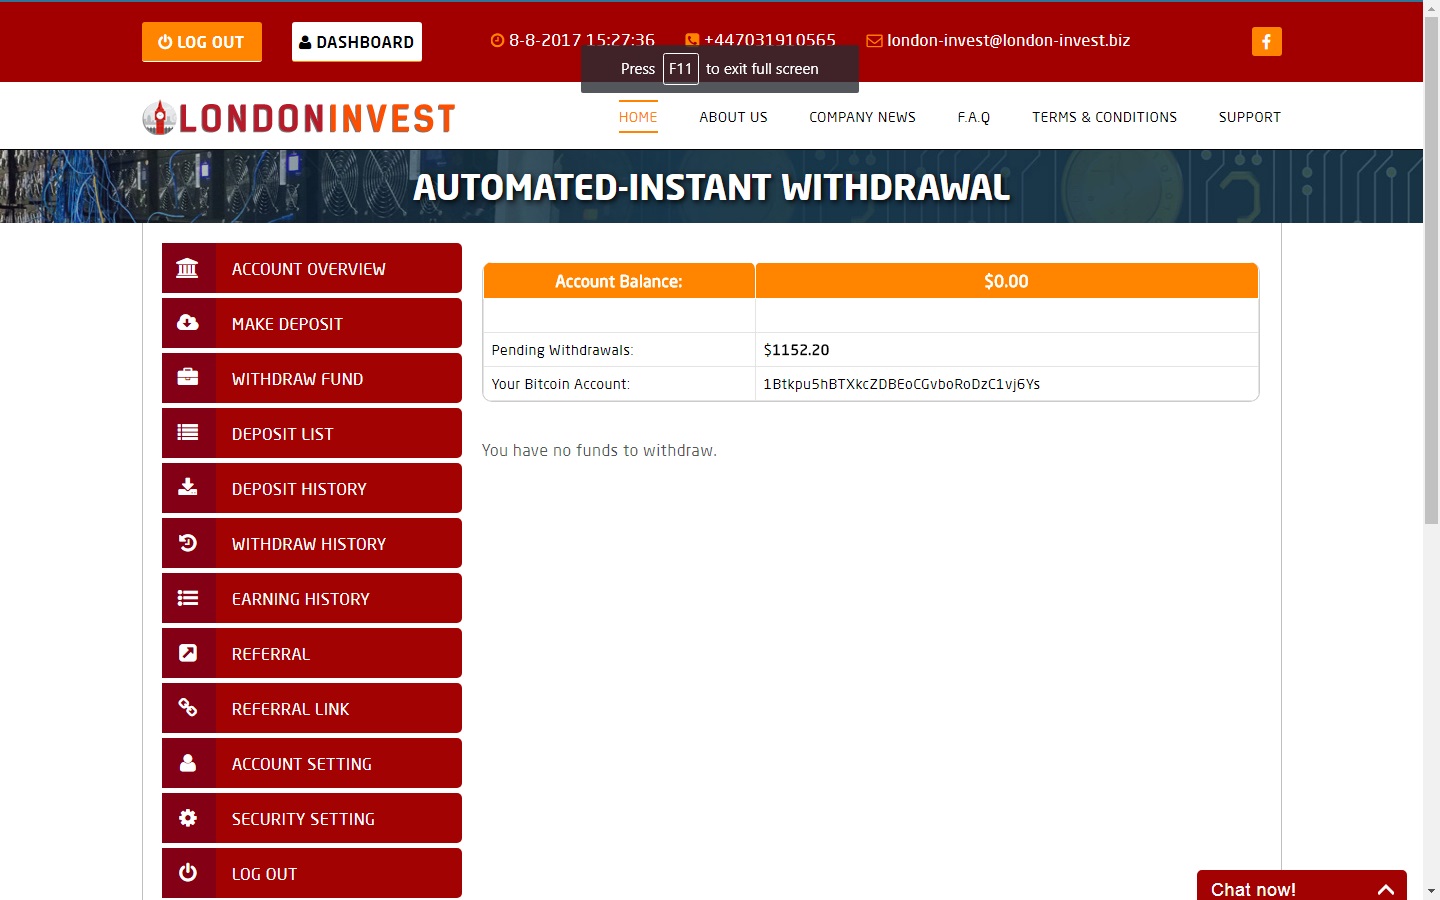The width and height of the screenshot is (1440, 900).
Task: Click the pending withdrawals amount $1152.20
Action: (796, 350)
